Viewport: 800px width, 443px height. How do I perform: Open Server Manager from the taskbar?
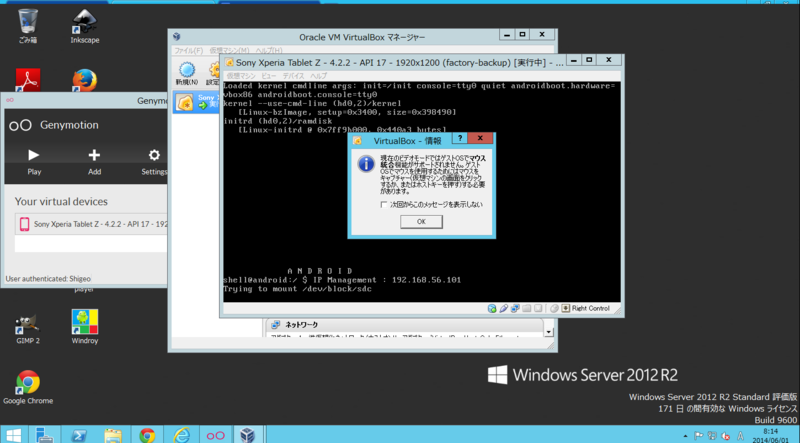[44, 435]
